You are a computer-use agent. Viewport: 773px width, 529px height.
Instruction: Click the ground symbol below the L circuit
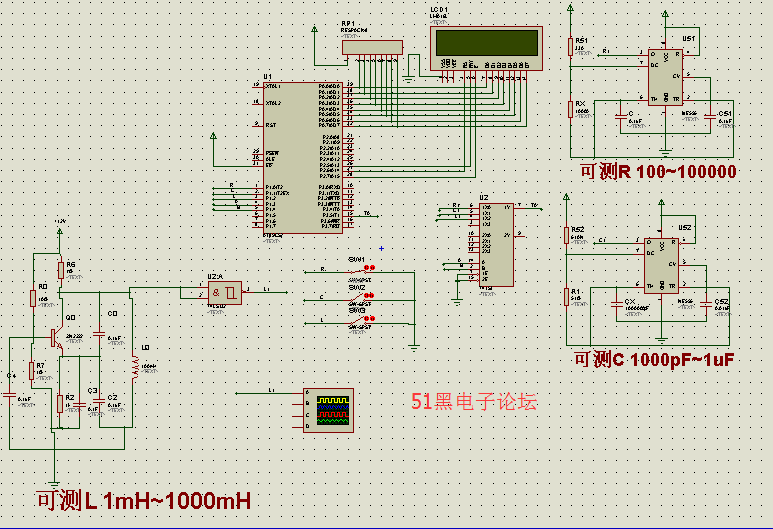[x=54, y=484]
